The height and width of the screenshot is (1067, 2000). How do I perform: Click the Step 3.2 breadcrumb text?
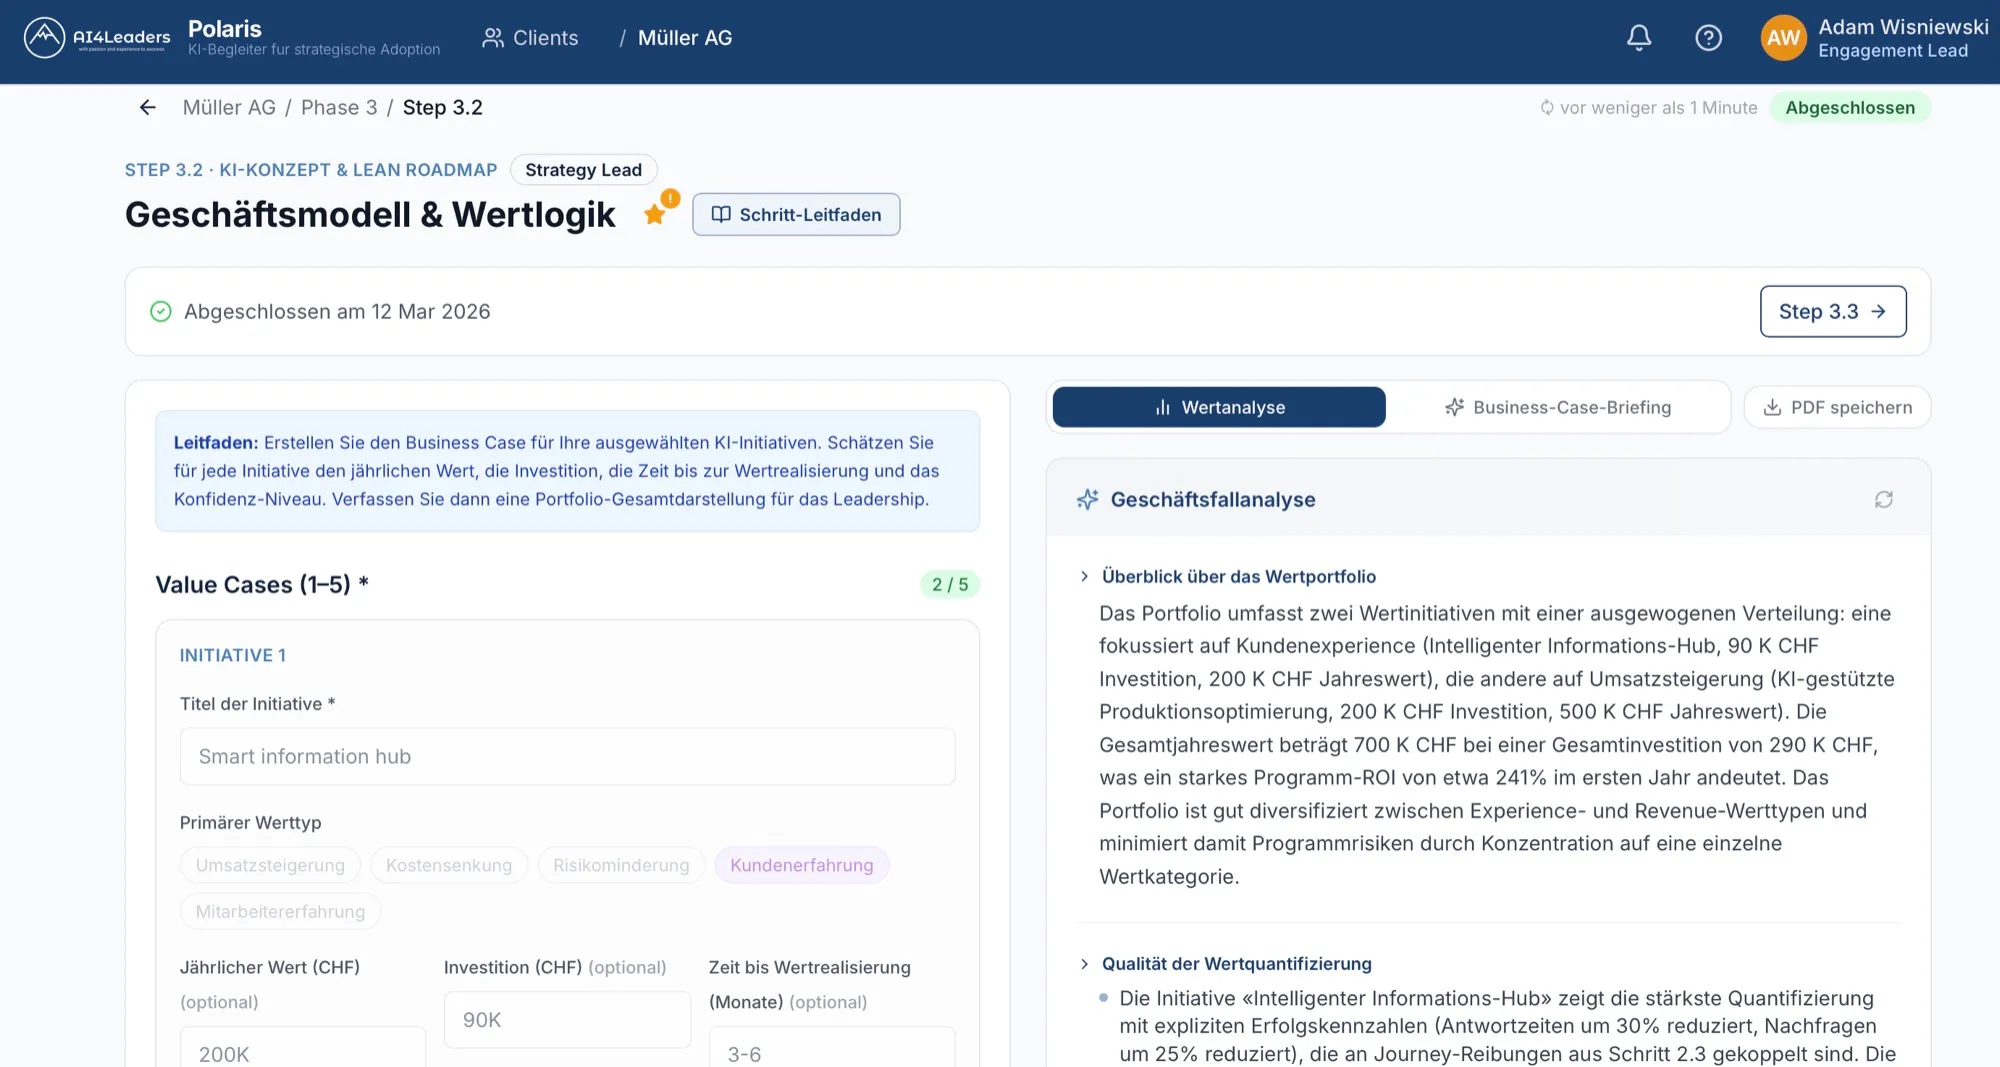442,107
